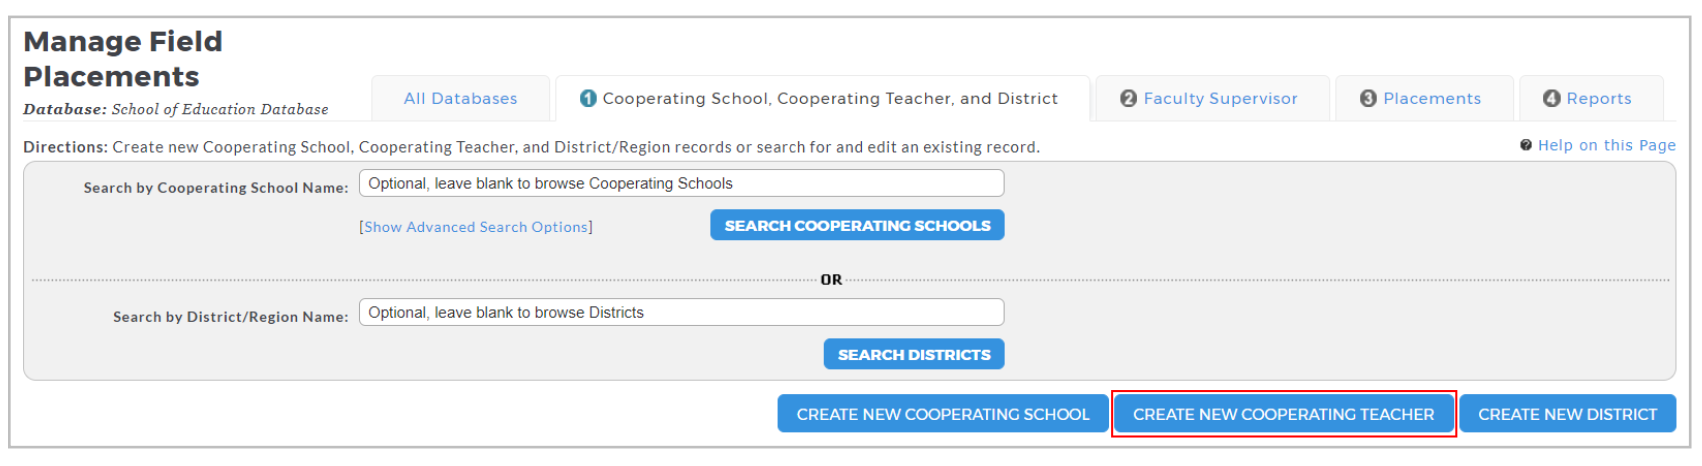This screenshot has height=466, width=1702.
Task: Click Create New District button
Action: point(1567,414)
